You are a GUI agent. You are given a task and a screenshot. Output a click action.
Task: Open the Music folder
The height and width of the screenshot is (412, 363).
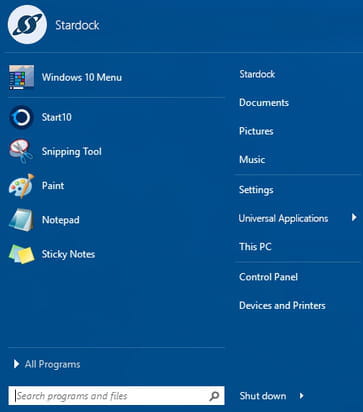click(252, 159)
